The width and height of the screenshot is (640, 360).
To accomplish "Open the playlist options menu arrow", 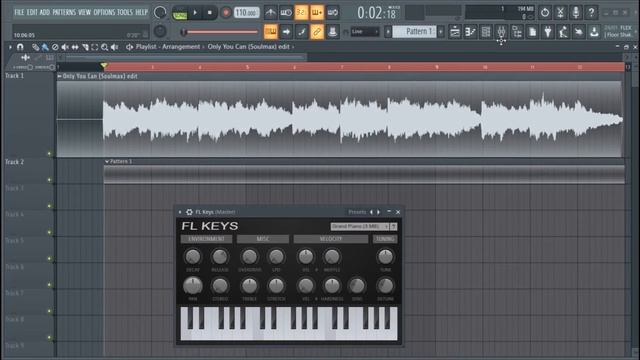I will pos(10,47).
